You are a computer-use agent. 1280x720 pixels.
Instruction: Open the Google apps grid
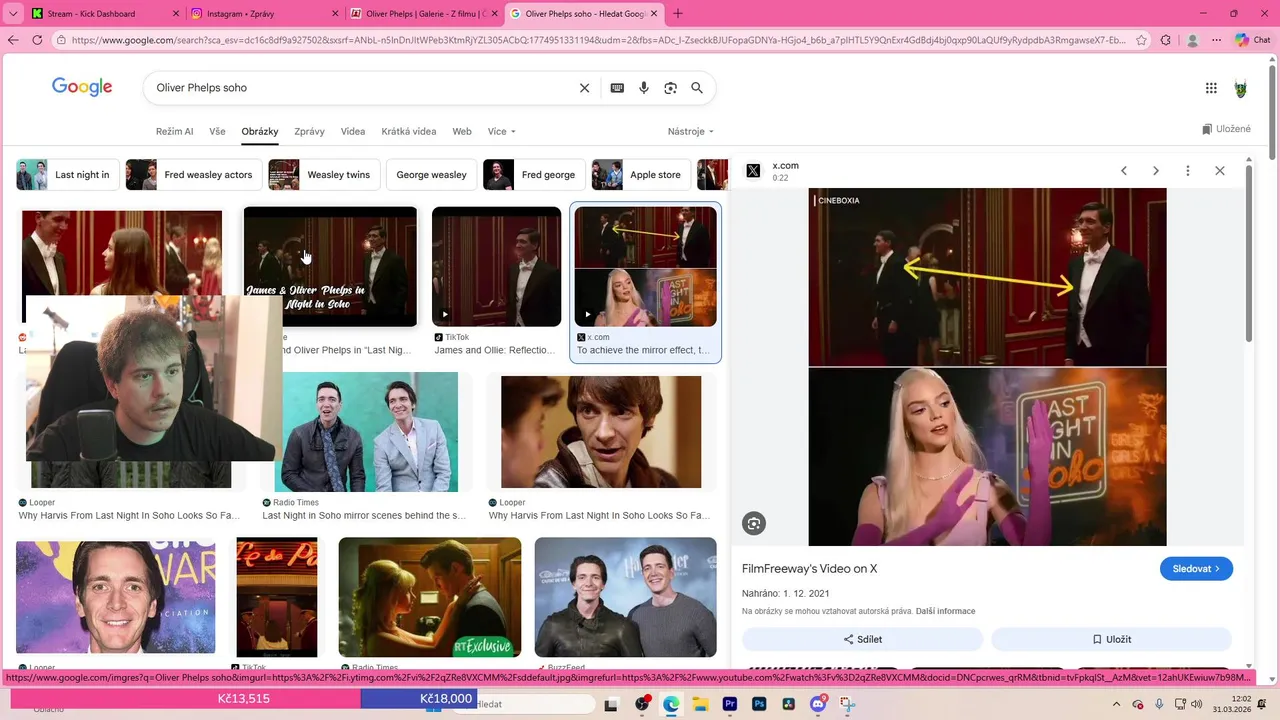coord(1211,88)
